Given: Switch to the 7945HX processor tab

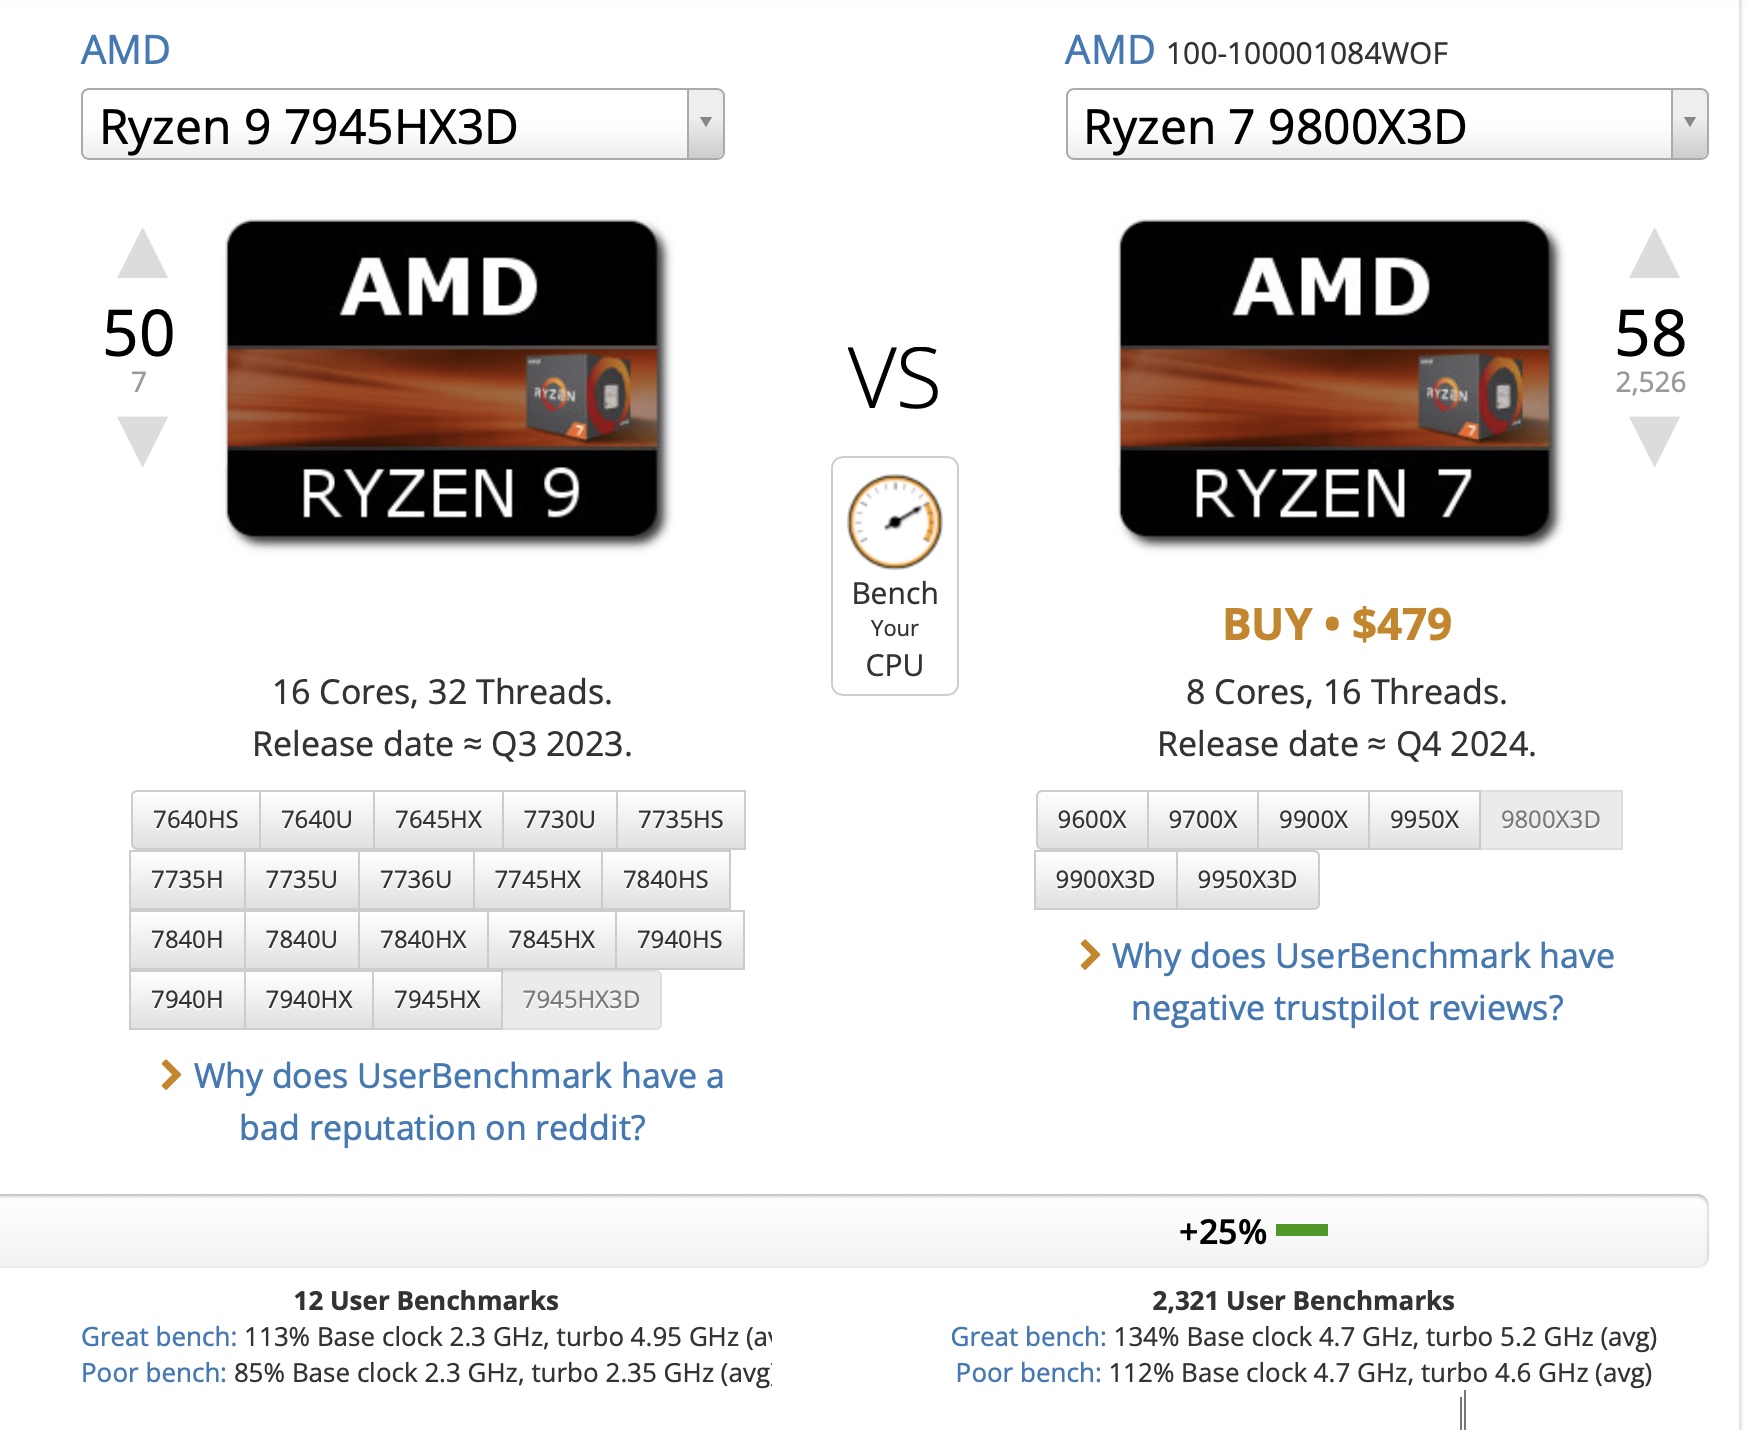Looking at the screenshot, I should (x=437, y=999).
